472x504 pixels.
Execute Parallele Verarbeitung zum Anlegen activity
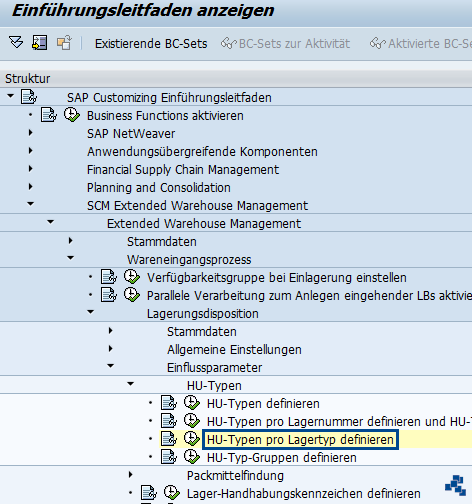point(132,295)
